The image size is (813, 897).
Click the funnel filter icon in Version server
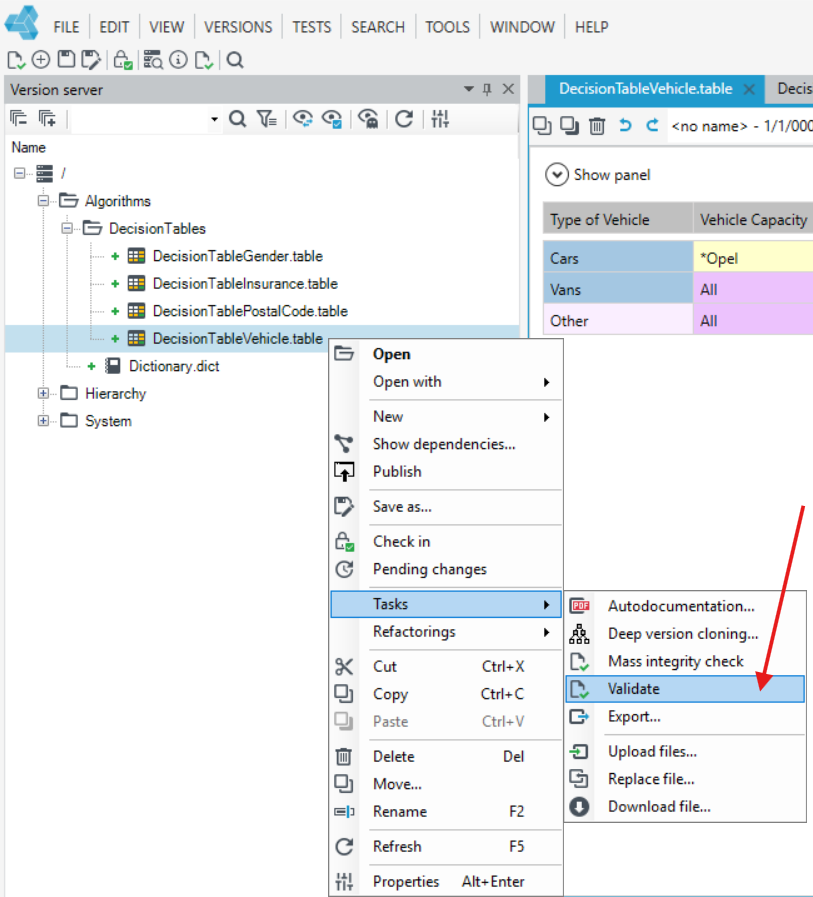click(267, 119)
